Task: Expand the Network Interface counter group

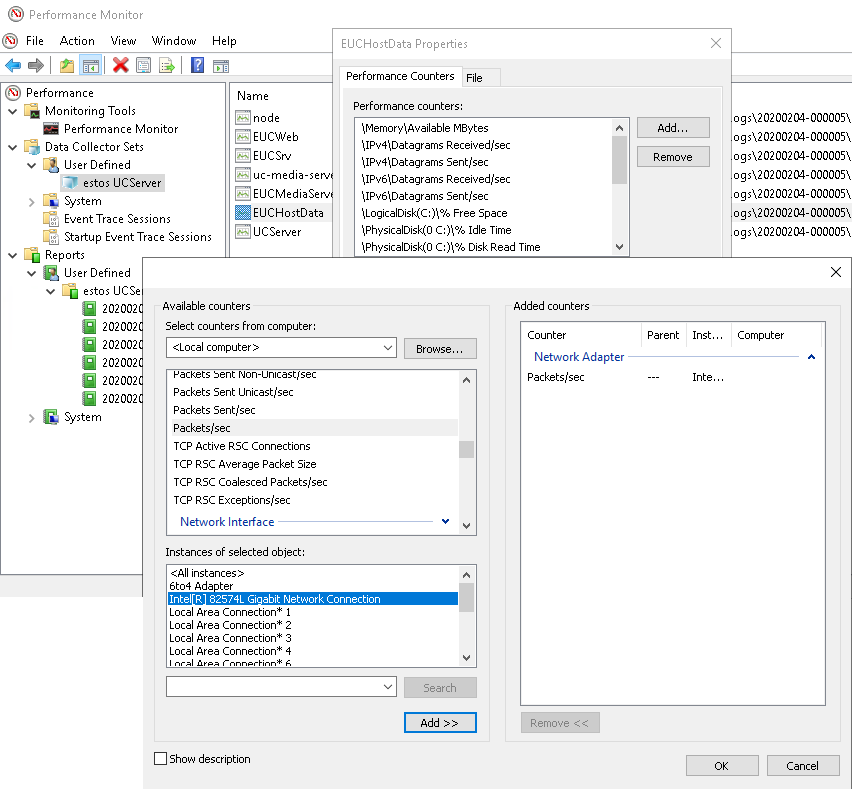Action: (445, 522)
